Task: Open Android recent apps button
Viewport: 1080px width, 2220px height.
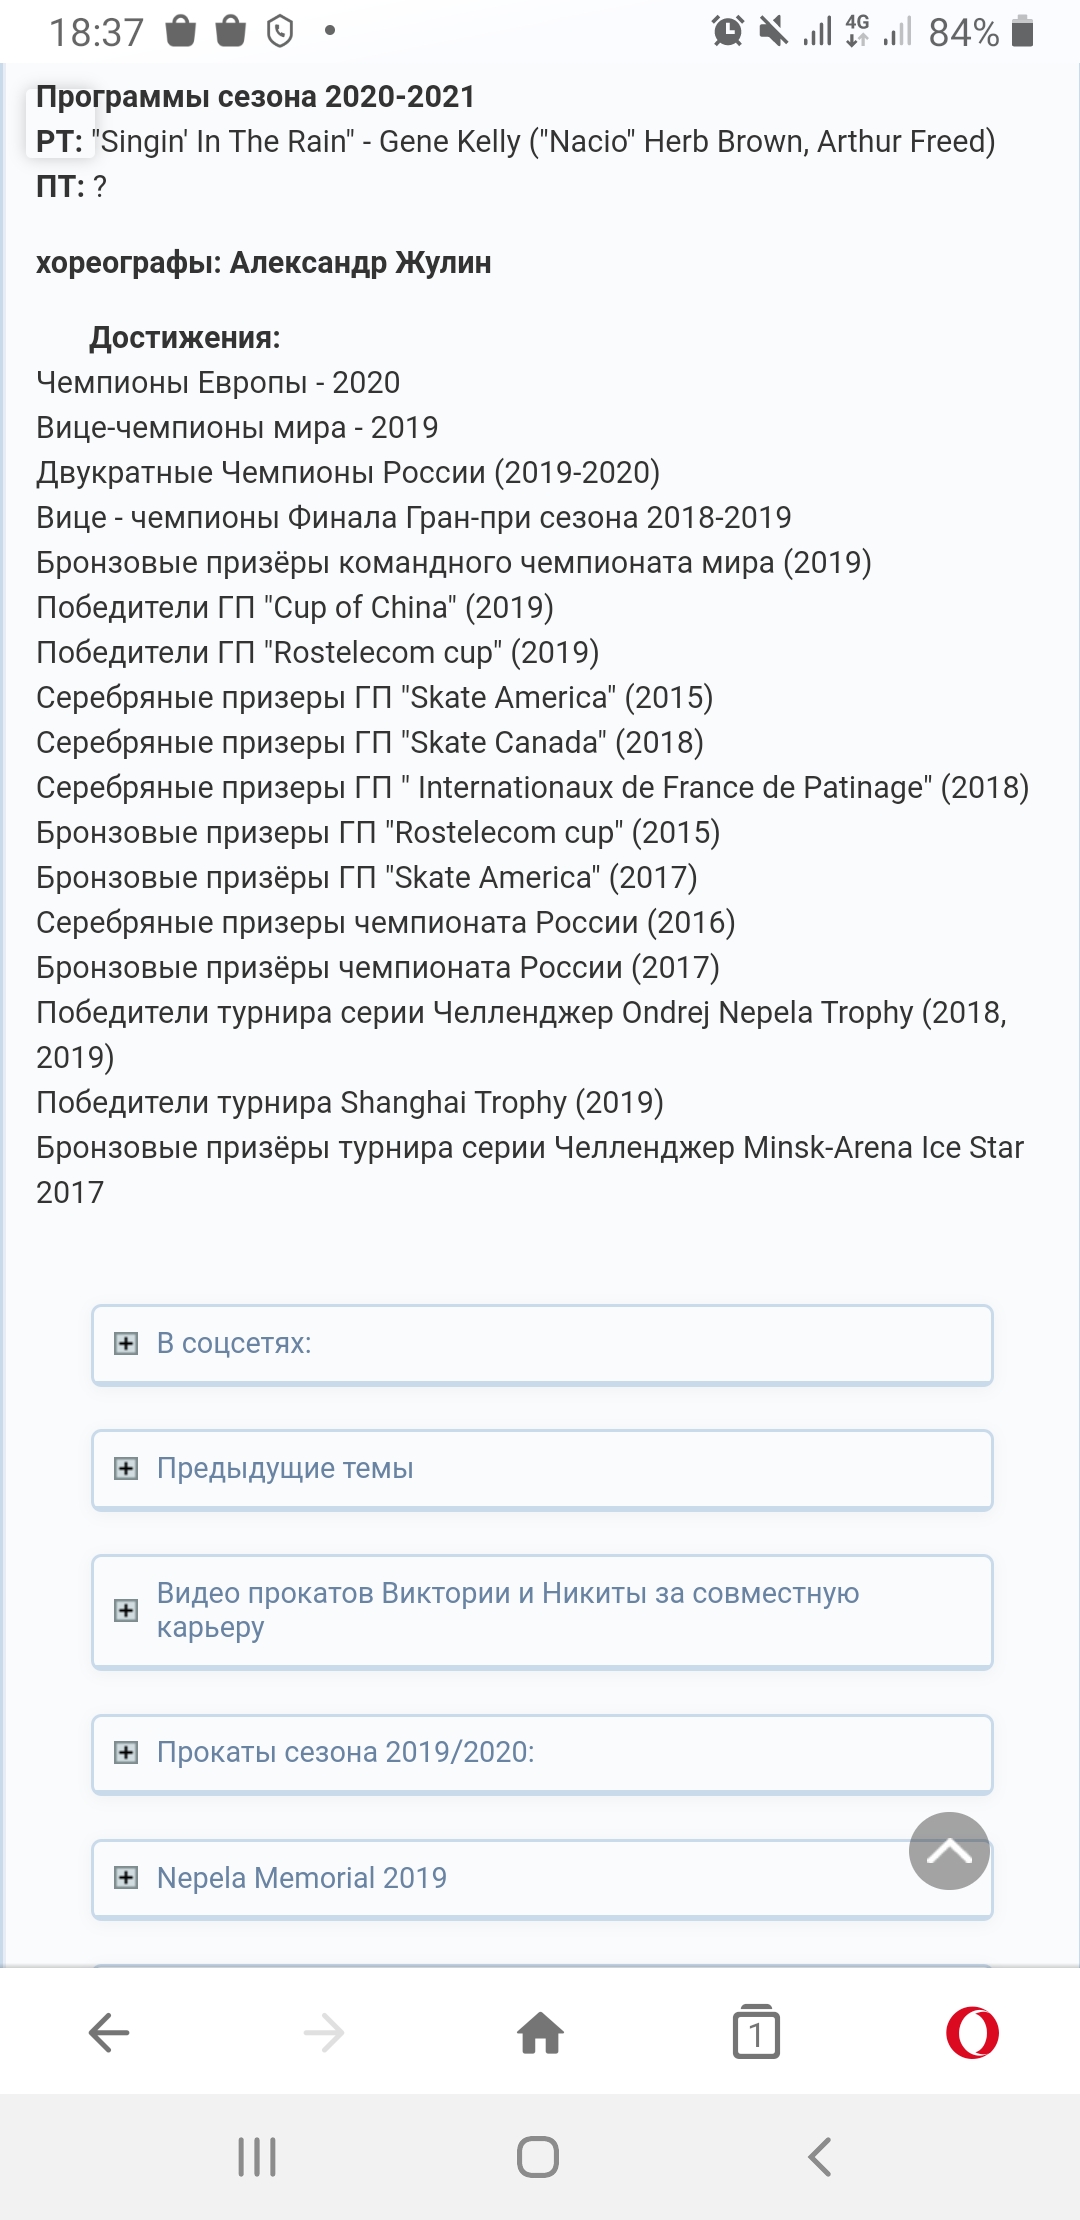Action: tap(257, 2157)
